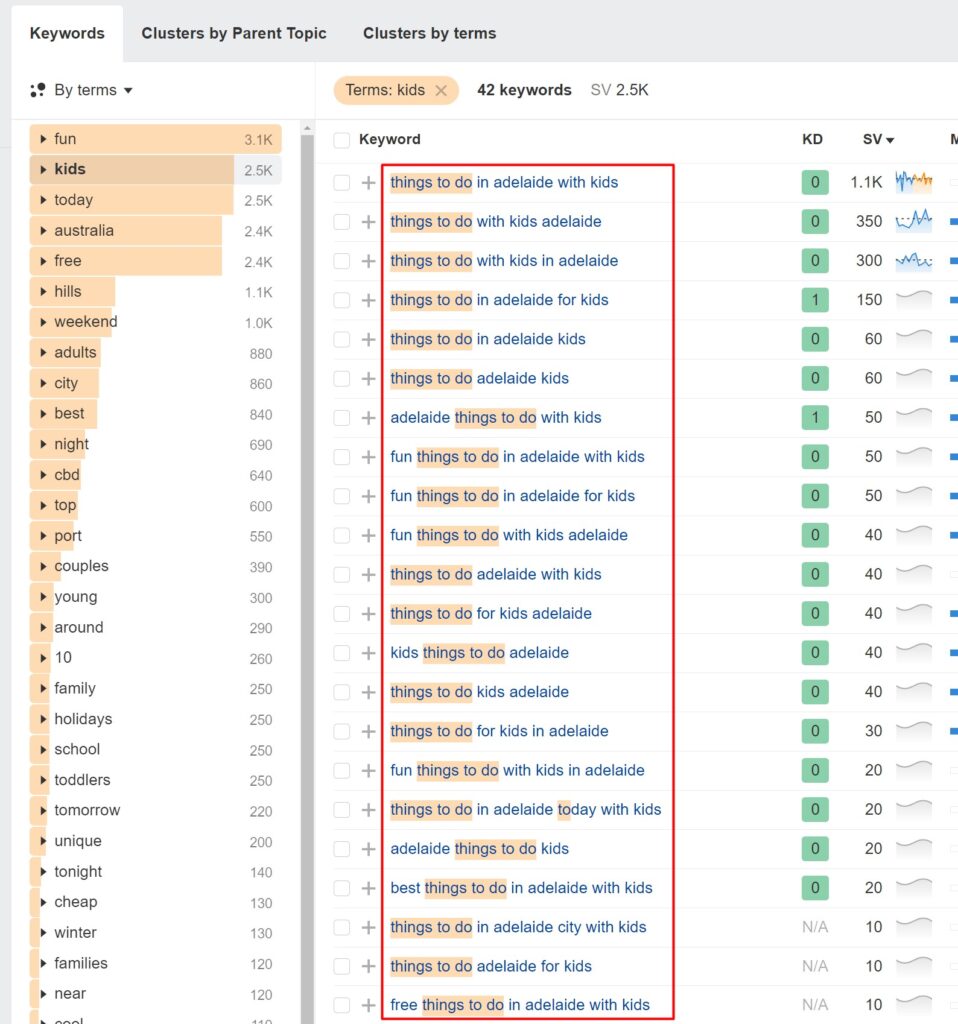The height and width of the screenshot is (1024, 958).
Task: Open the 'By terms' grouping dropdown
Action: (82, 90)
